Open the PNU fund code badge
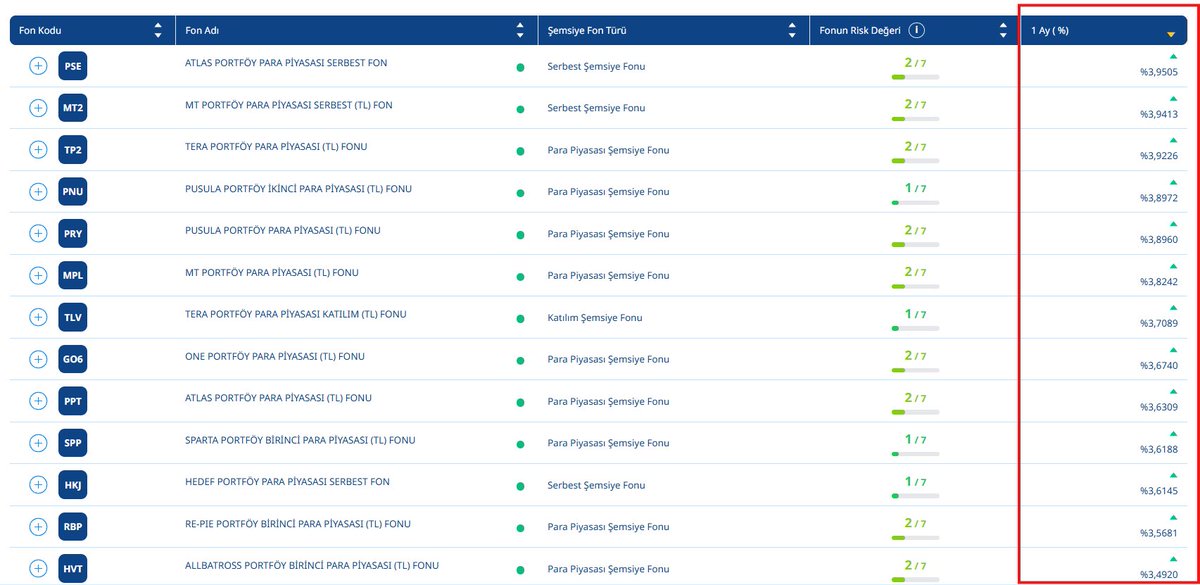Screen dimensions: 1200x585 [73, 192]
